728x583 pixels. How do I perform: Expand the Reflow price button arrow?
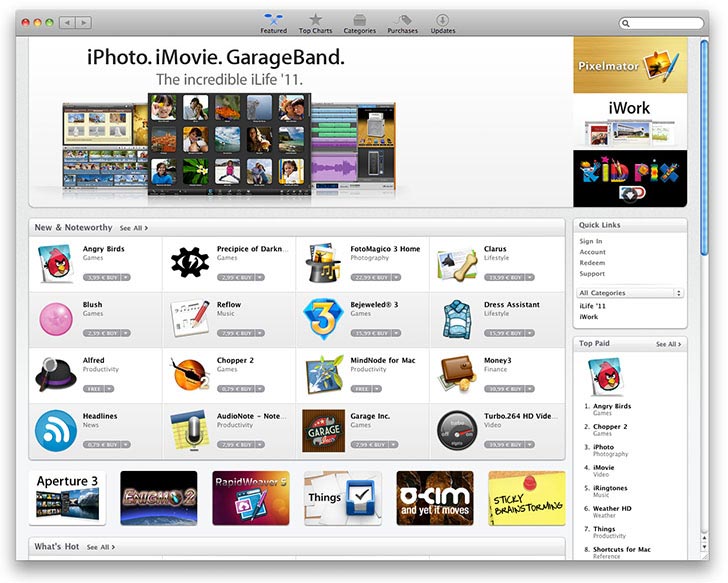260,333
